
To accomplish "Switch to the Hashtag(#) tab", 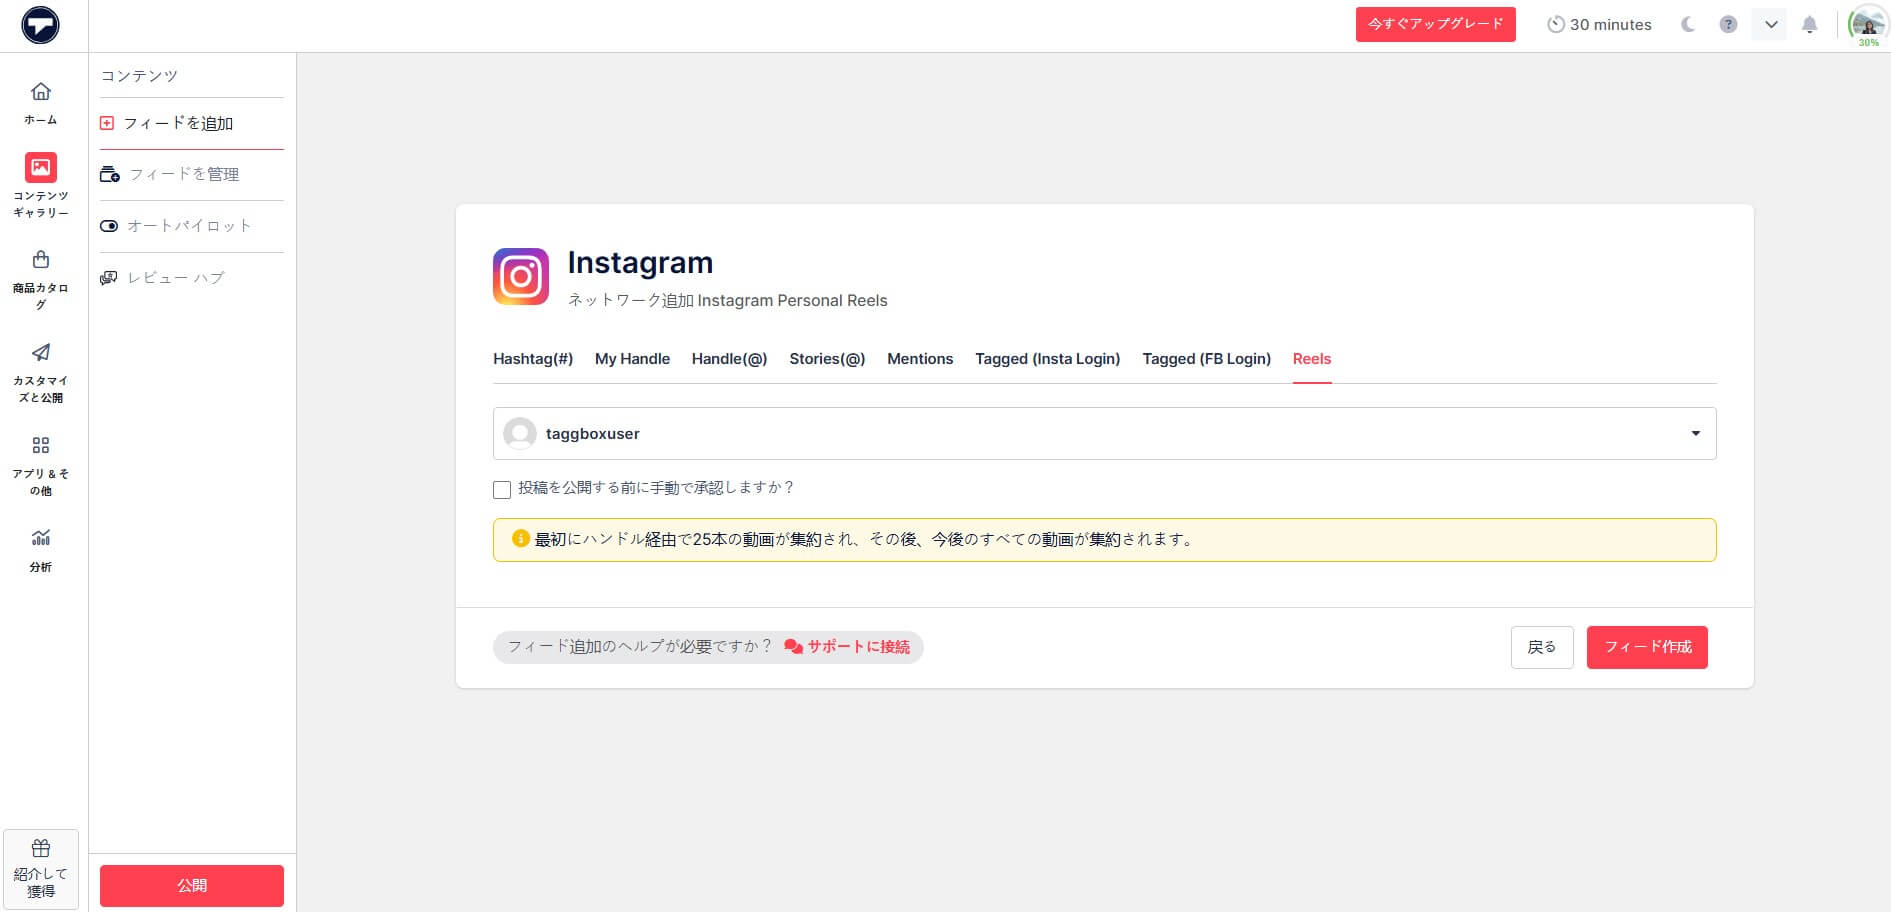I will click(533, 359).
